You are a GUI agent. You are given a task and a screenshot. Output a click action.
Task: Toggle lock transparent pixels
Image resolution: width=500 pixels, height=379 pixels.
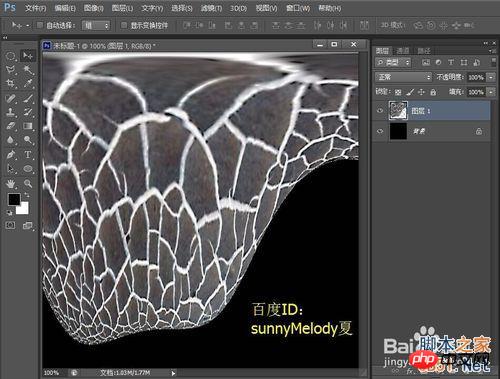click(x=398, y=92)
